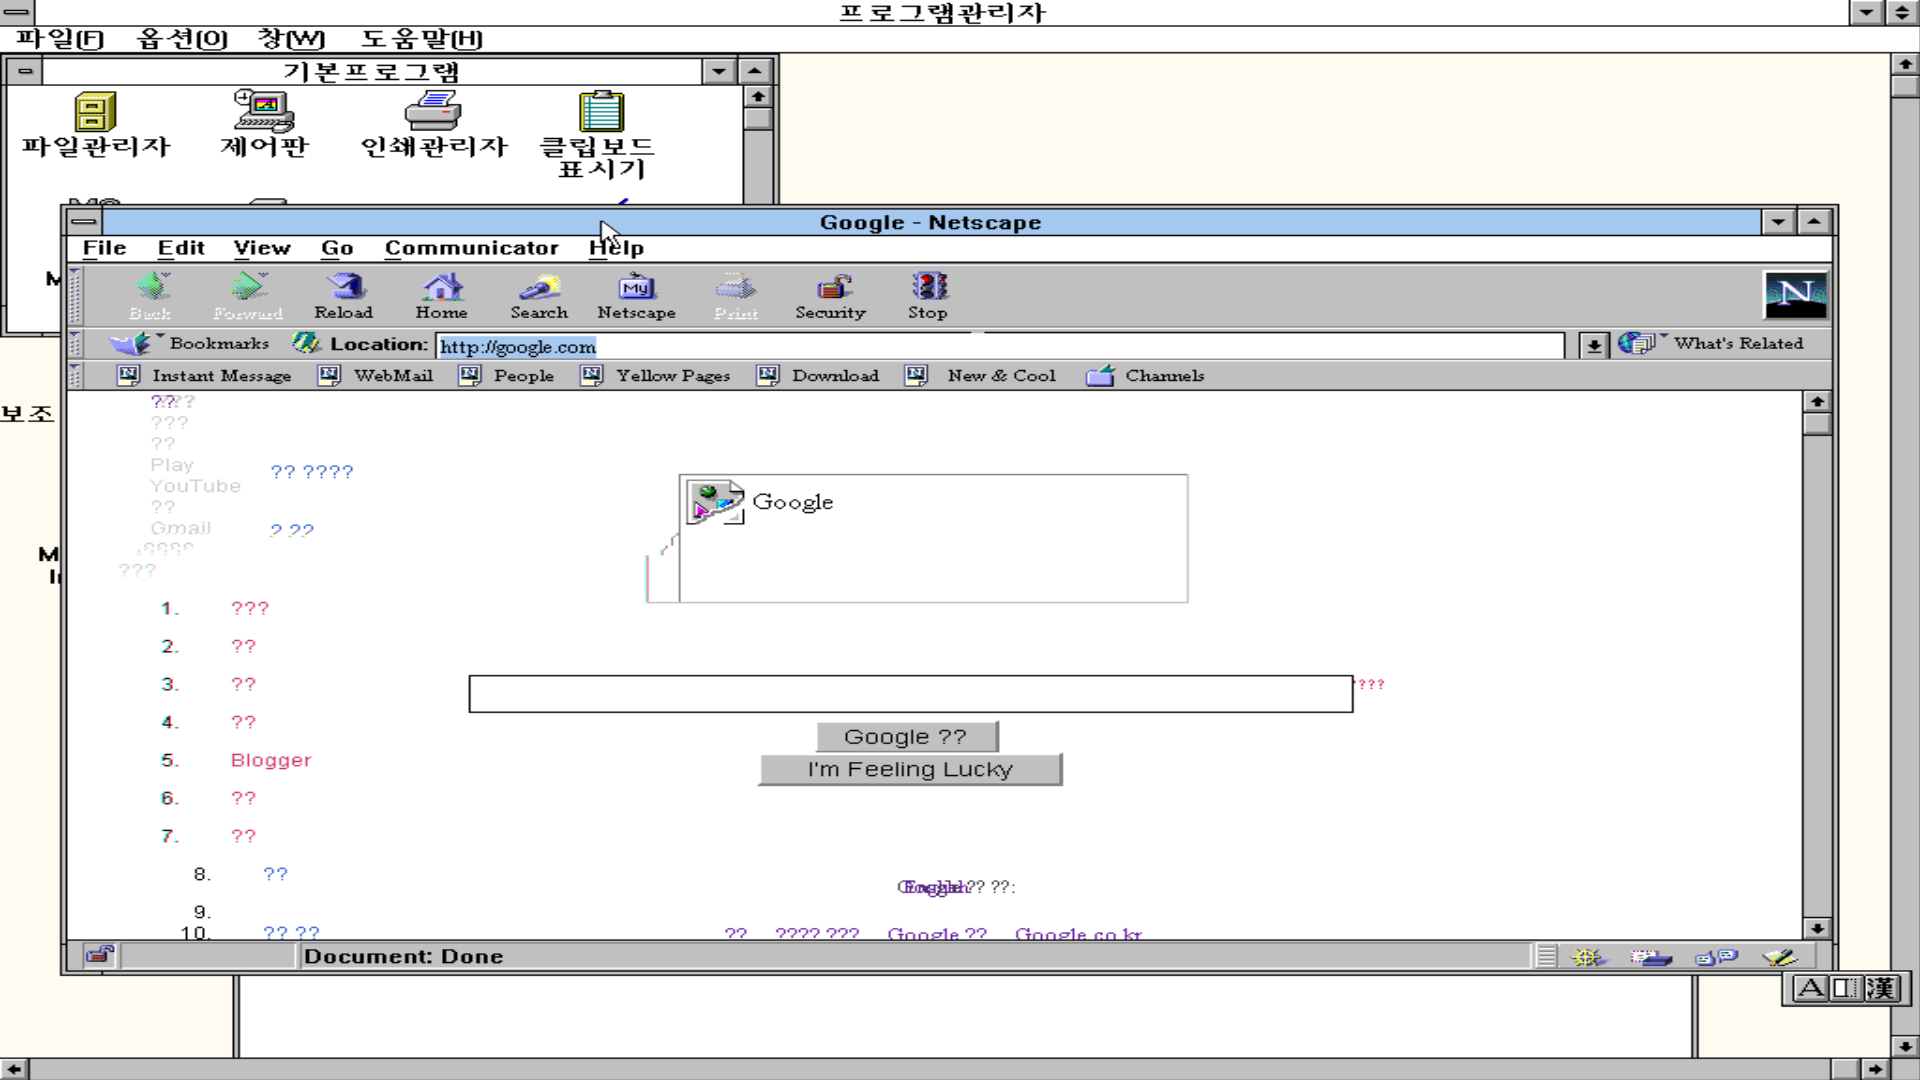
Task: Open New & Cool toolbar link
Action: (981, 375)
